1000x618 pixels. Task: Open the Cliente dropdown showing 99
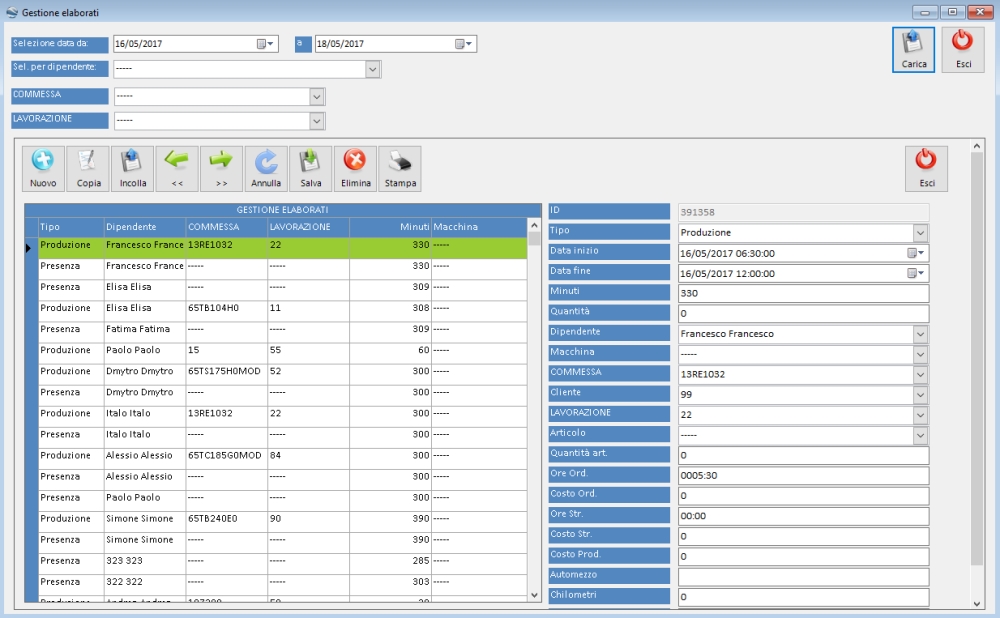(x=920, y=395)
